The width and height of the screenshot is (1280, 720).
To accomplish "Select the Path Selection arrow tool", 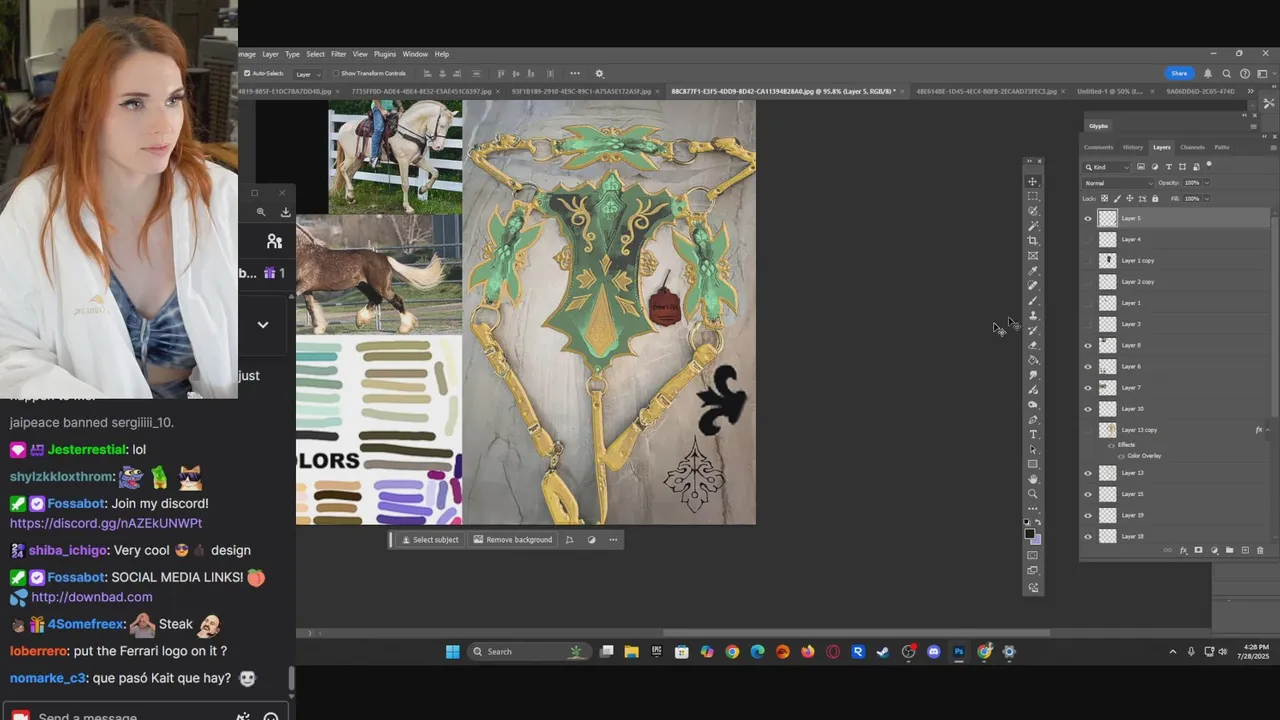I will pos(1033,449).
